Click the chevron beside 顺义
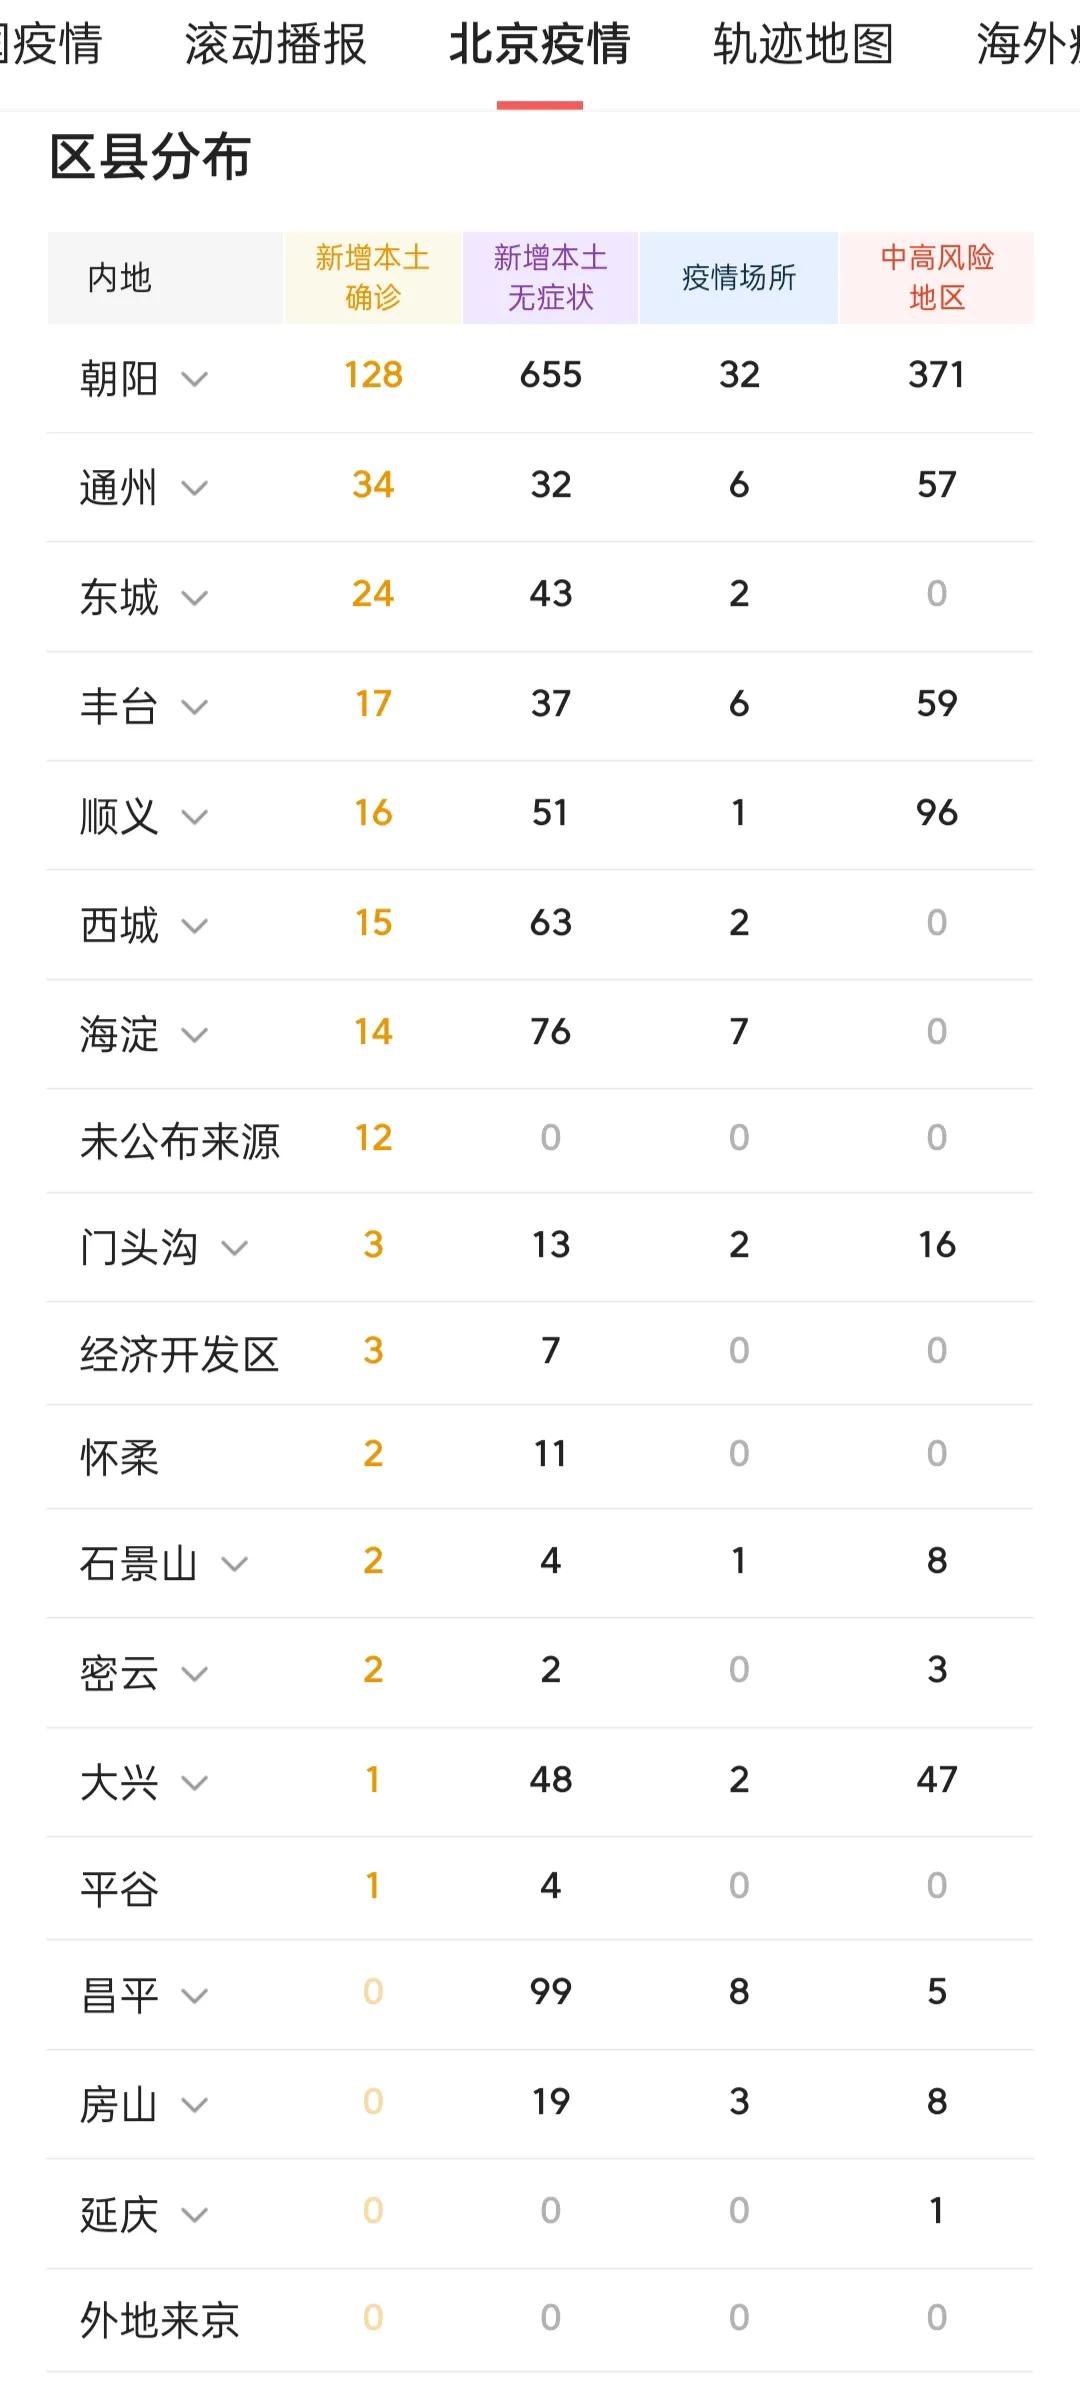This screenshot has height=2398, width=1080. 194,817
